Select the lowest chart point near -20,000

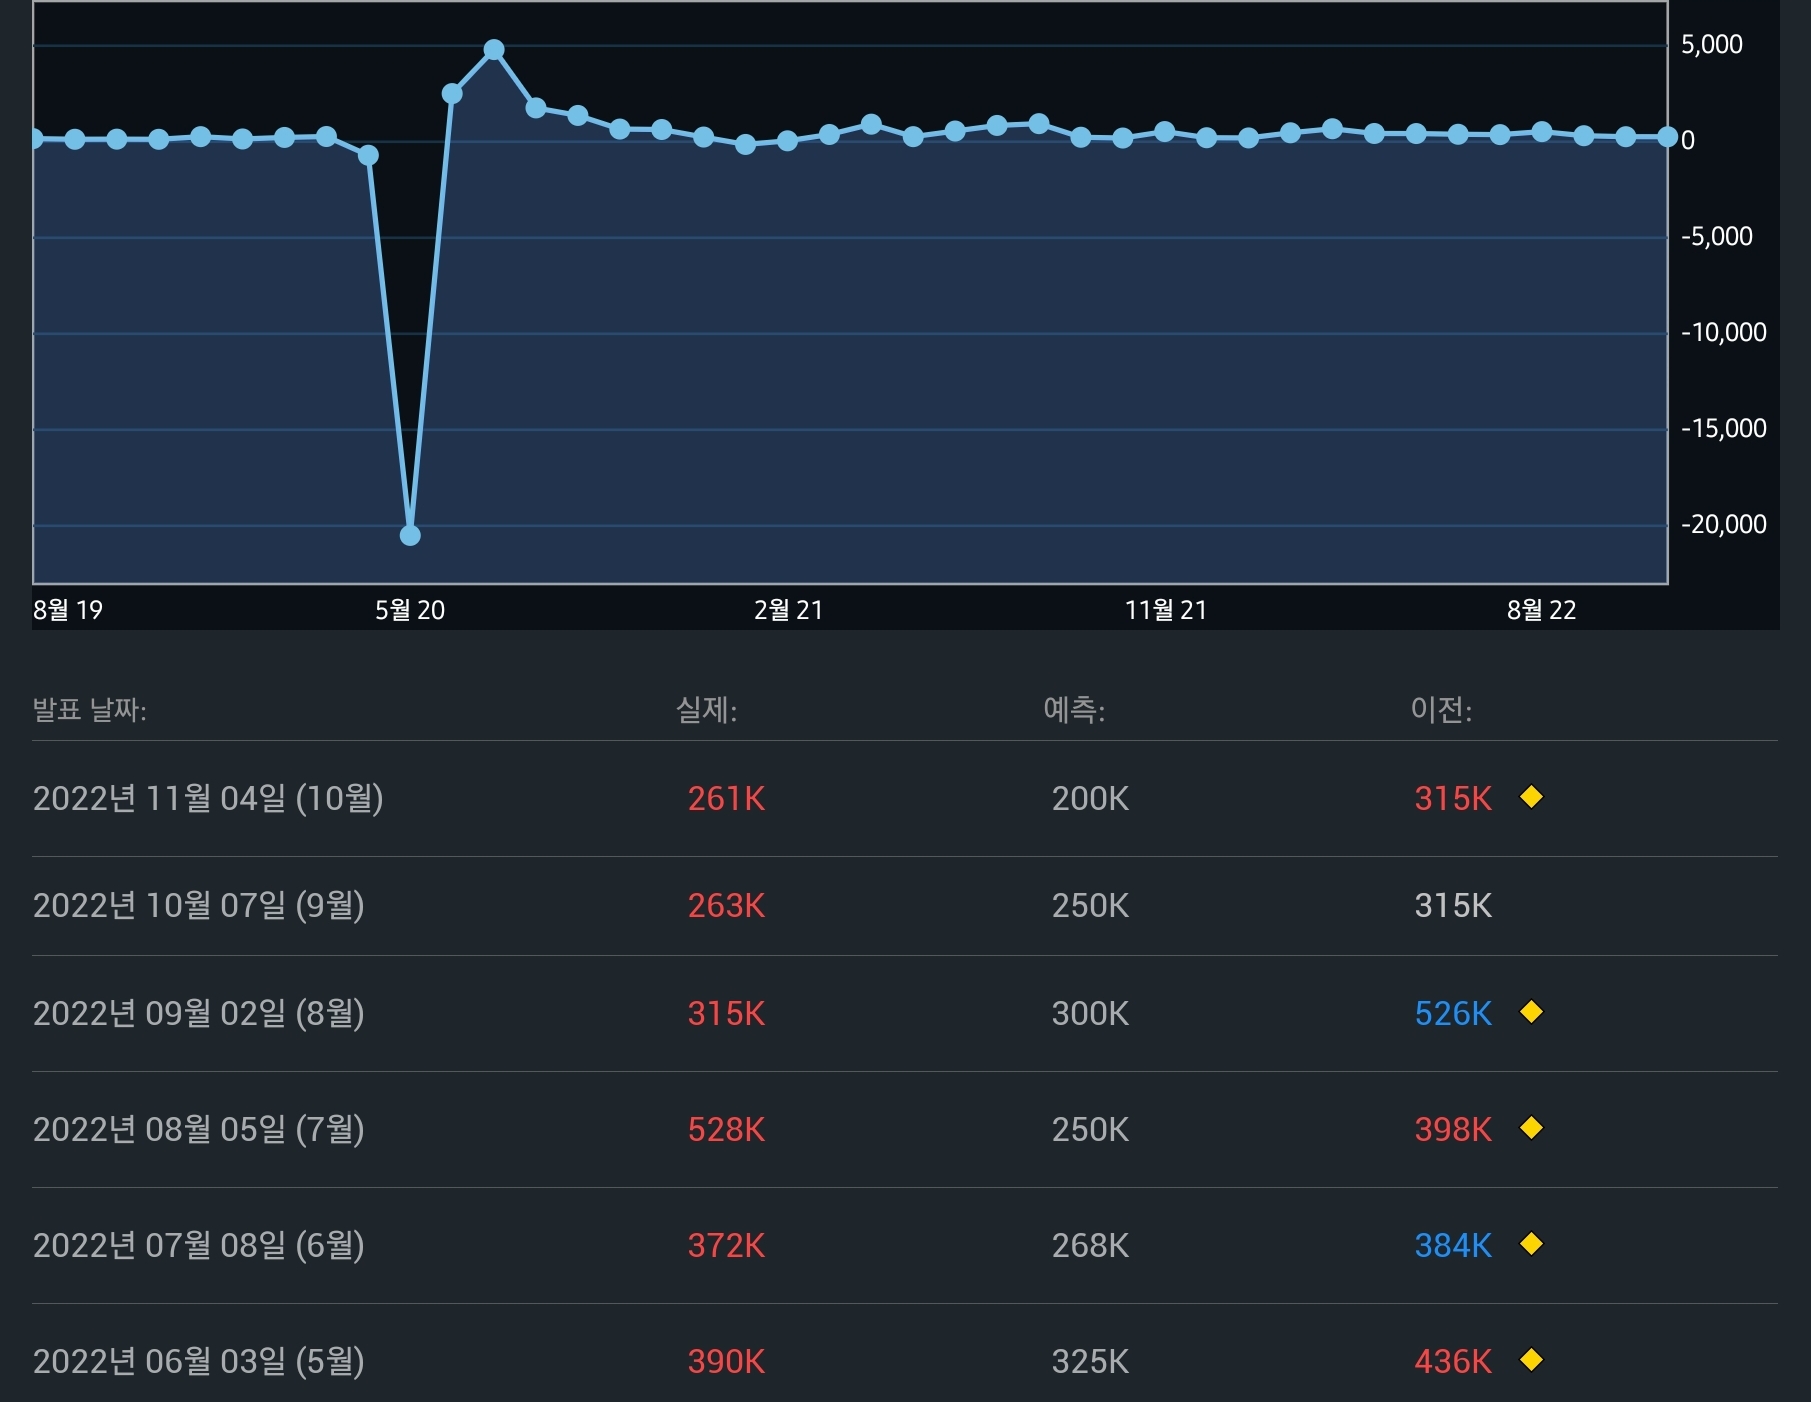pos(410,536)
